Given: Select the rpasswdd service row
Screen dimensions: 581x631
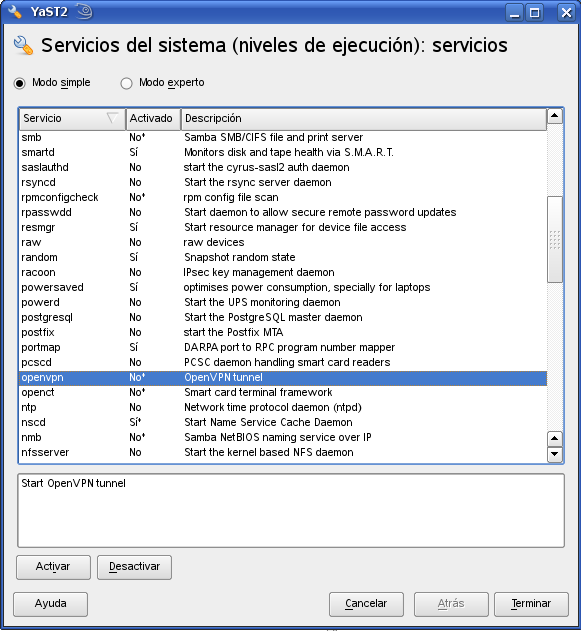Looking at the screenshot, I should pyautogui.click(x=283, y=212).
